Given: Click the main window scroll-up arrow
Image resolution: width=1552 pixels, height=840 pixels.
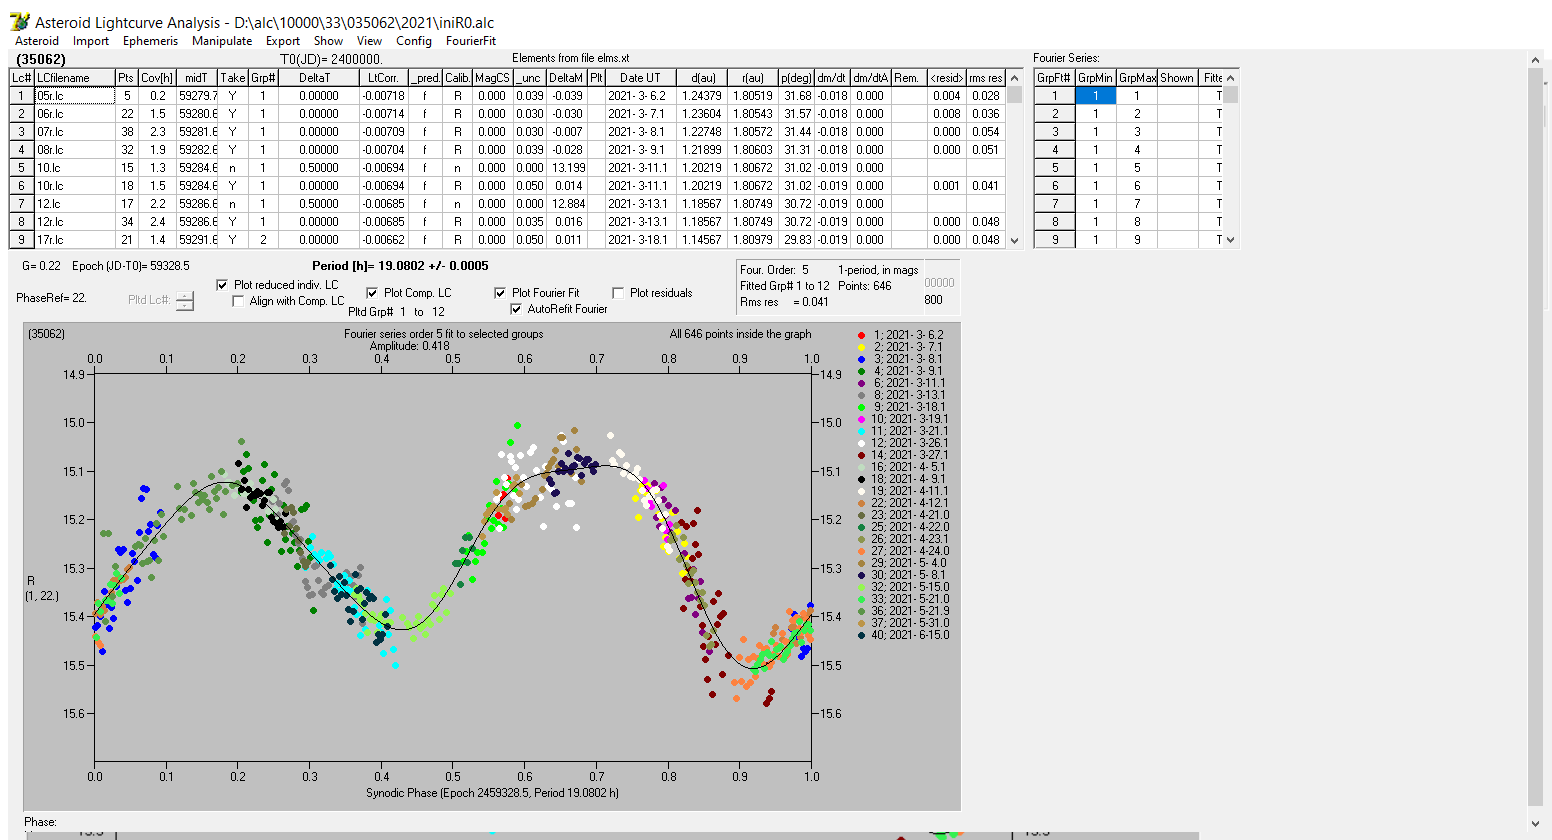Looking at the screenshot, I should [x=1536, y=60].
